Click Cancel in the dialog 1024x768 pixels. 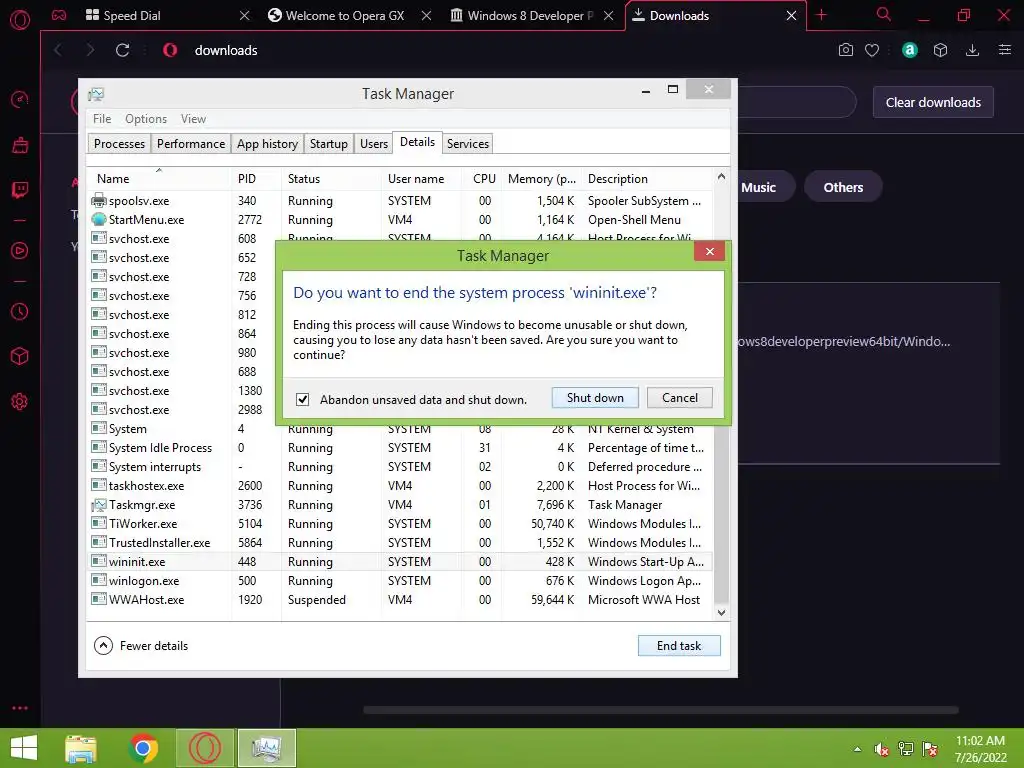pyautogui.click(x=680, y=398)
